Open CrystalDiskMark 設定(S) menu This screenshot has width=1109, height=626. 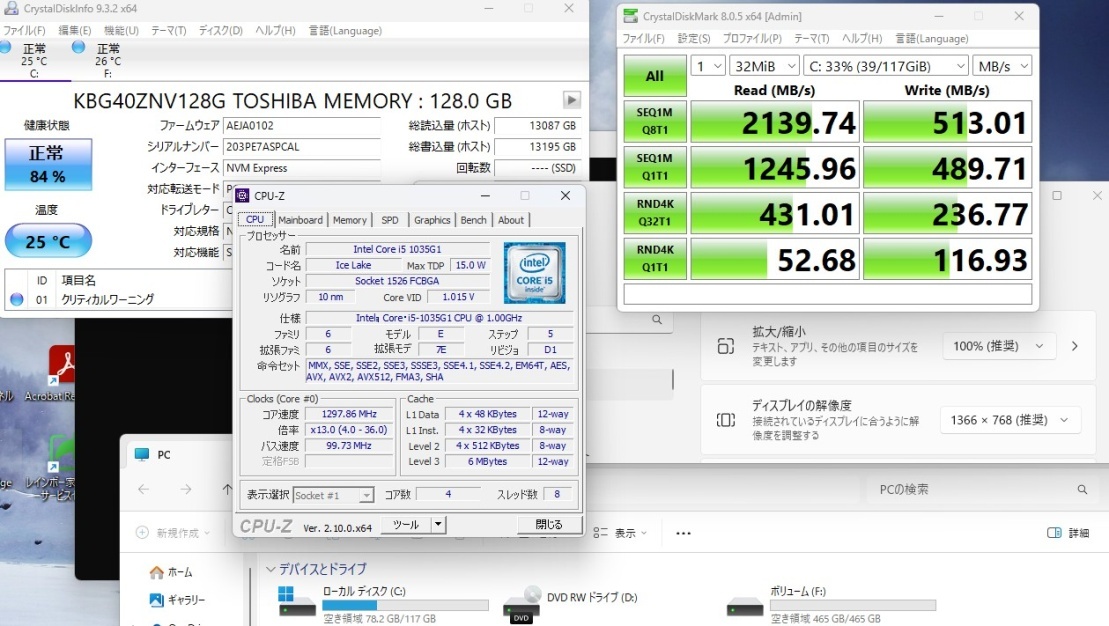[694, 38]
